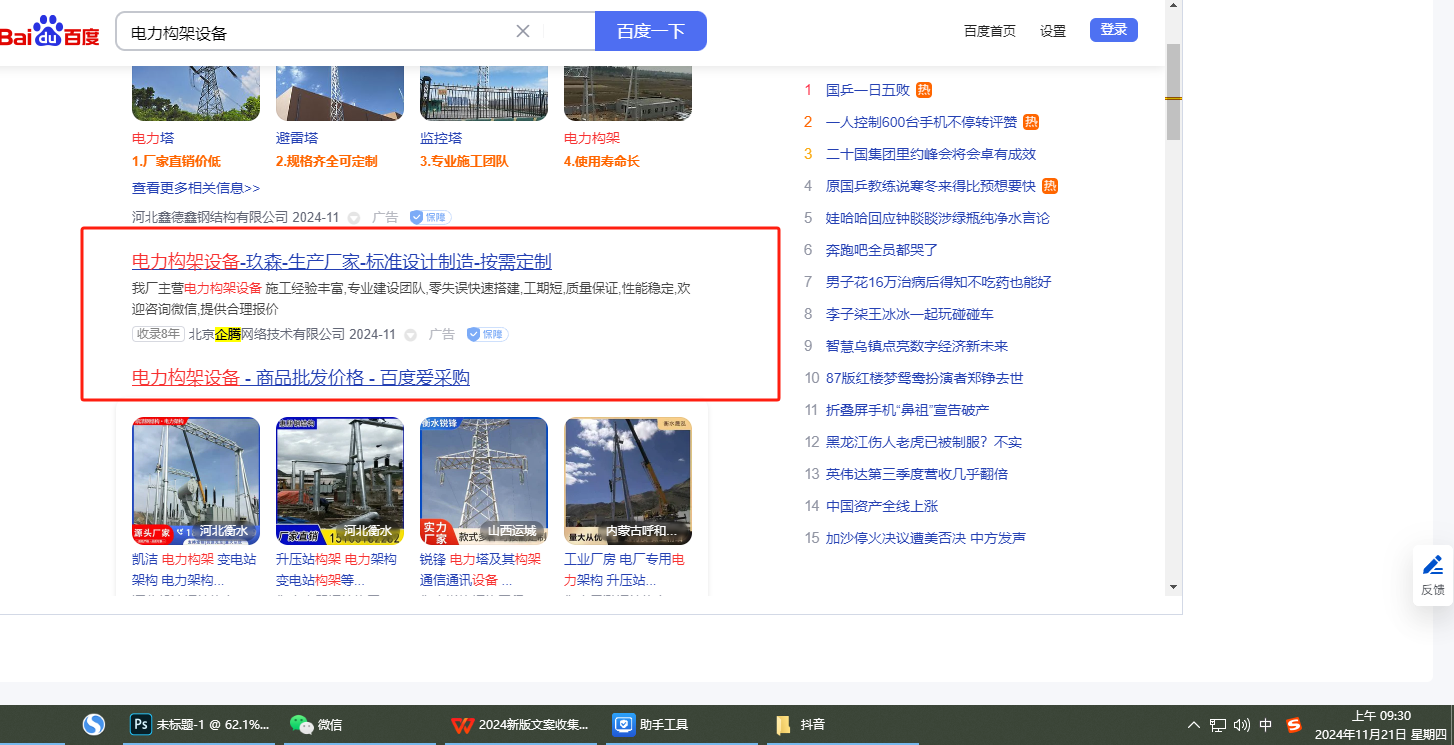Expand the dropdown arrow beside 北京企腾网络技术有限公司
The height and width of the screenshot is (745, 1454).
click(x=411, y=335)
